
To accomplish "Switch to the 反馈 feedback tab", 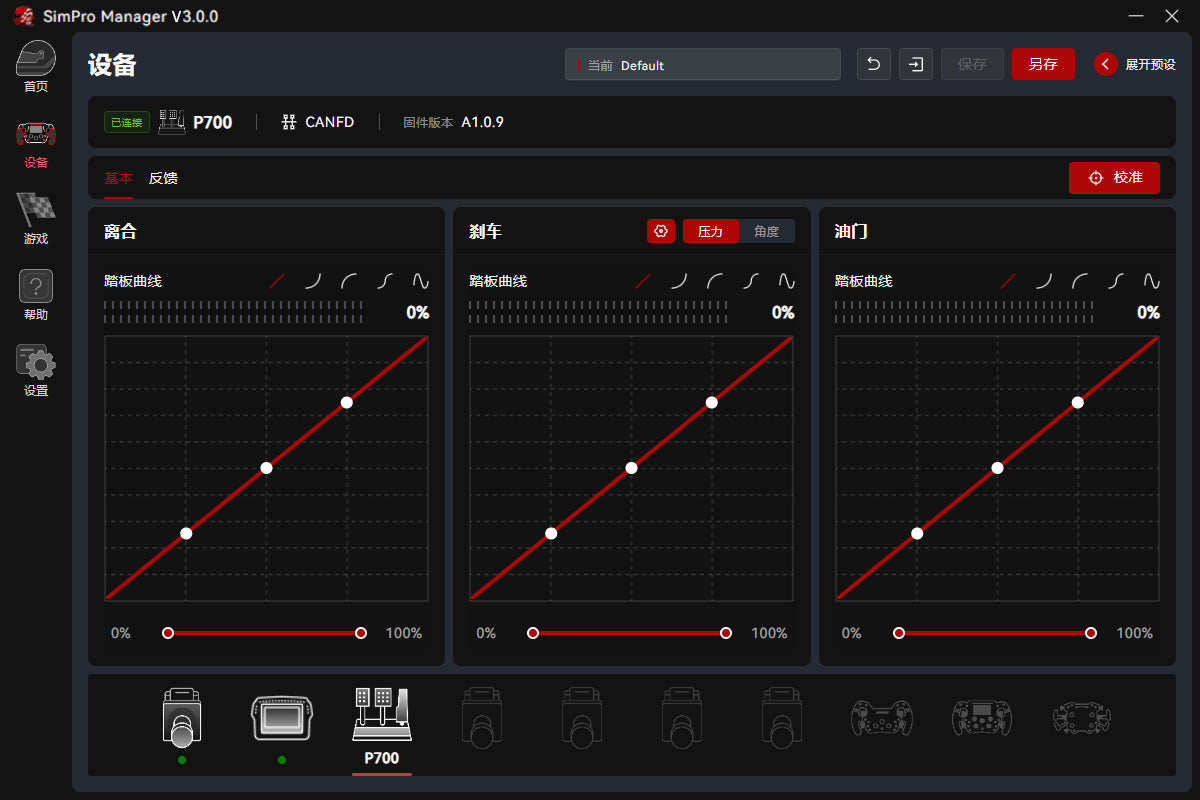I will point(163,178).
